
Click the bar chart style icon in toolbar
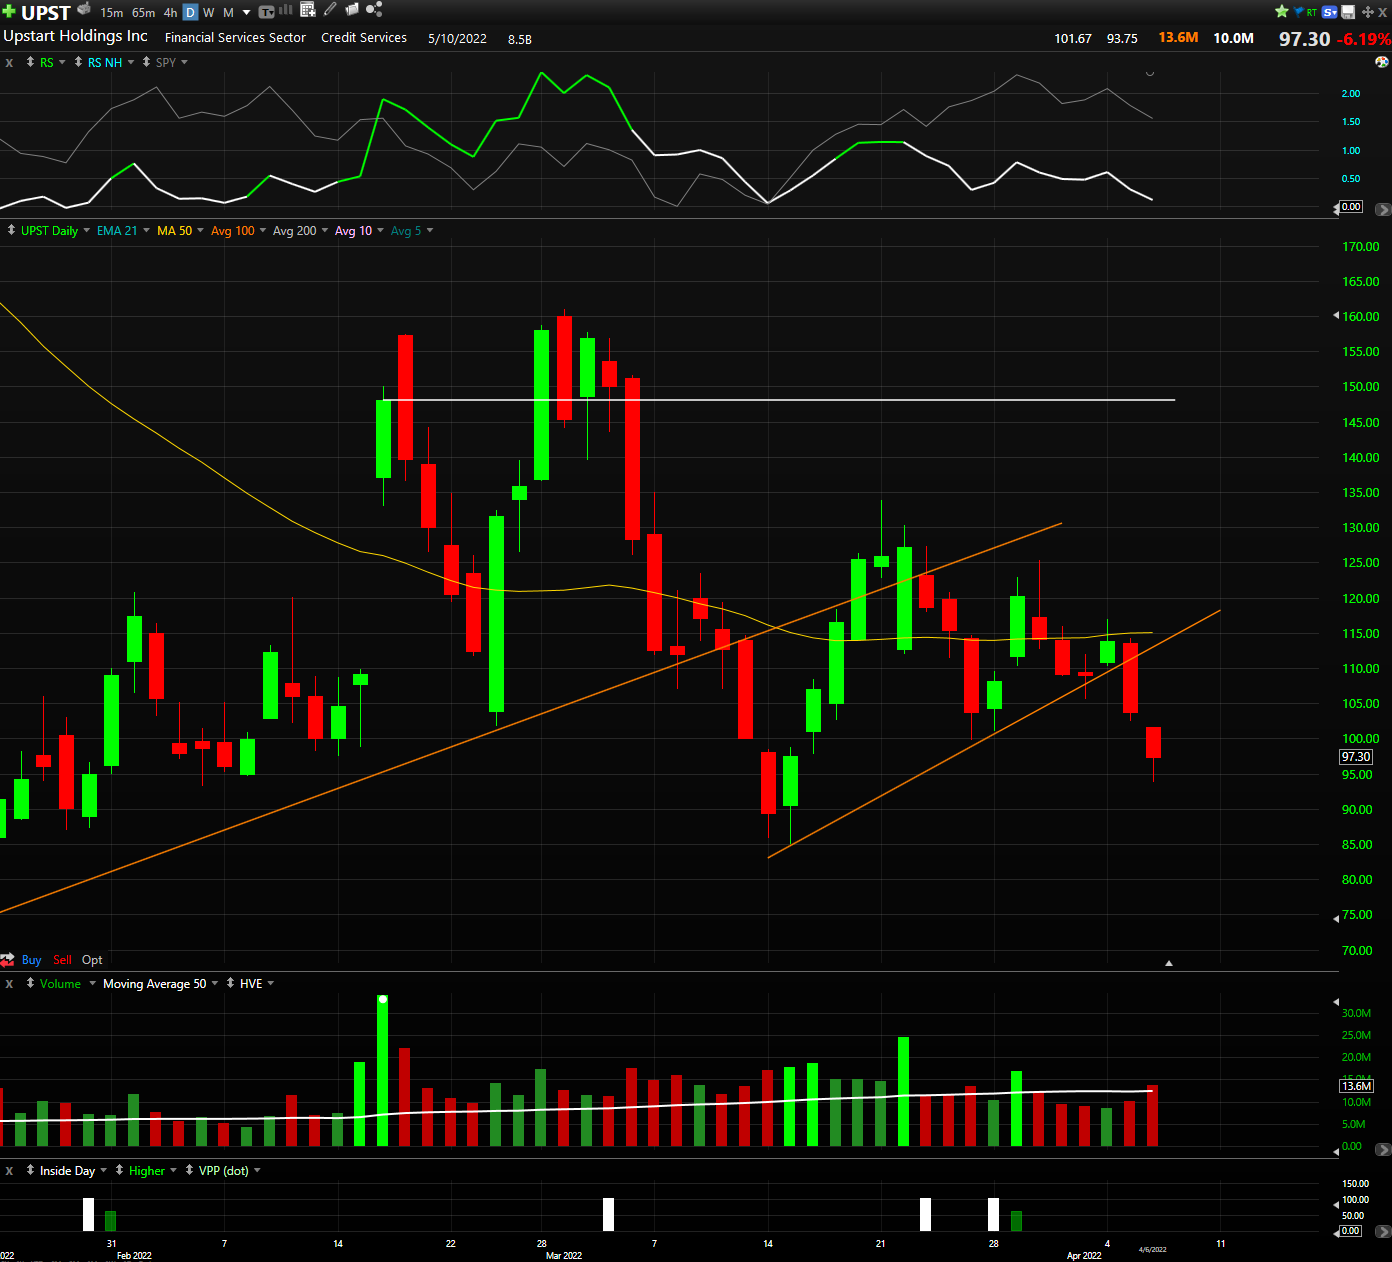coord(286,10)
